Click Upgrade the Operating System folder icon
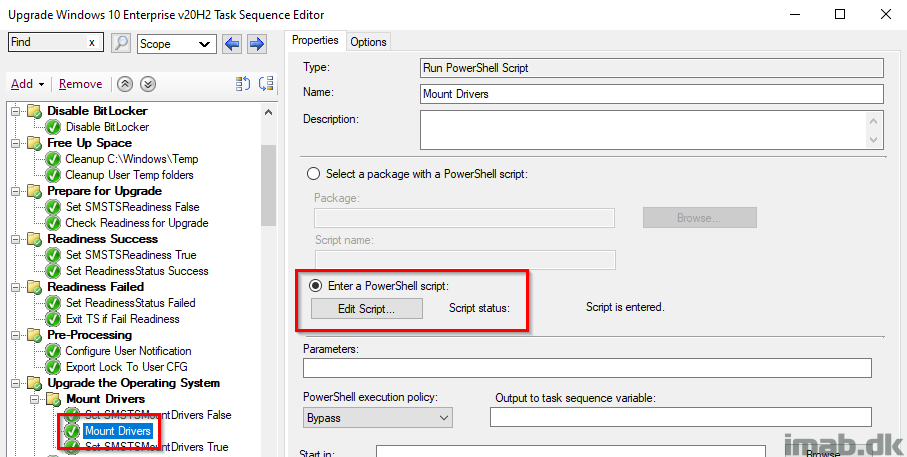 pyautogui.click(x=35, y=383)
